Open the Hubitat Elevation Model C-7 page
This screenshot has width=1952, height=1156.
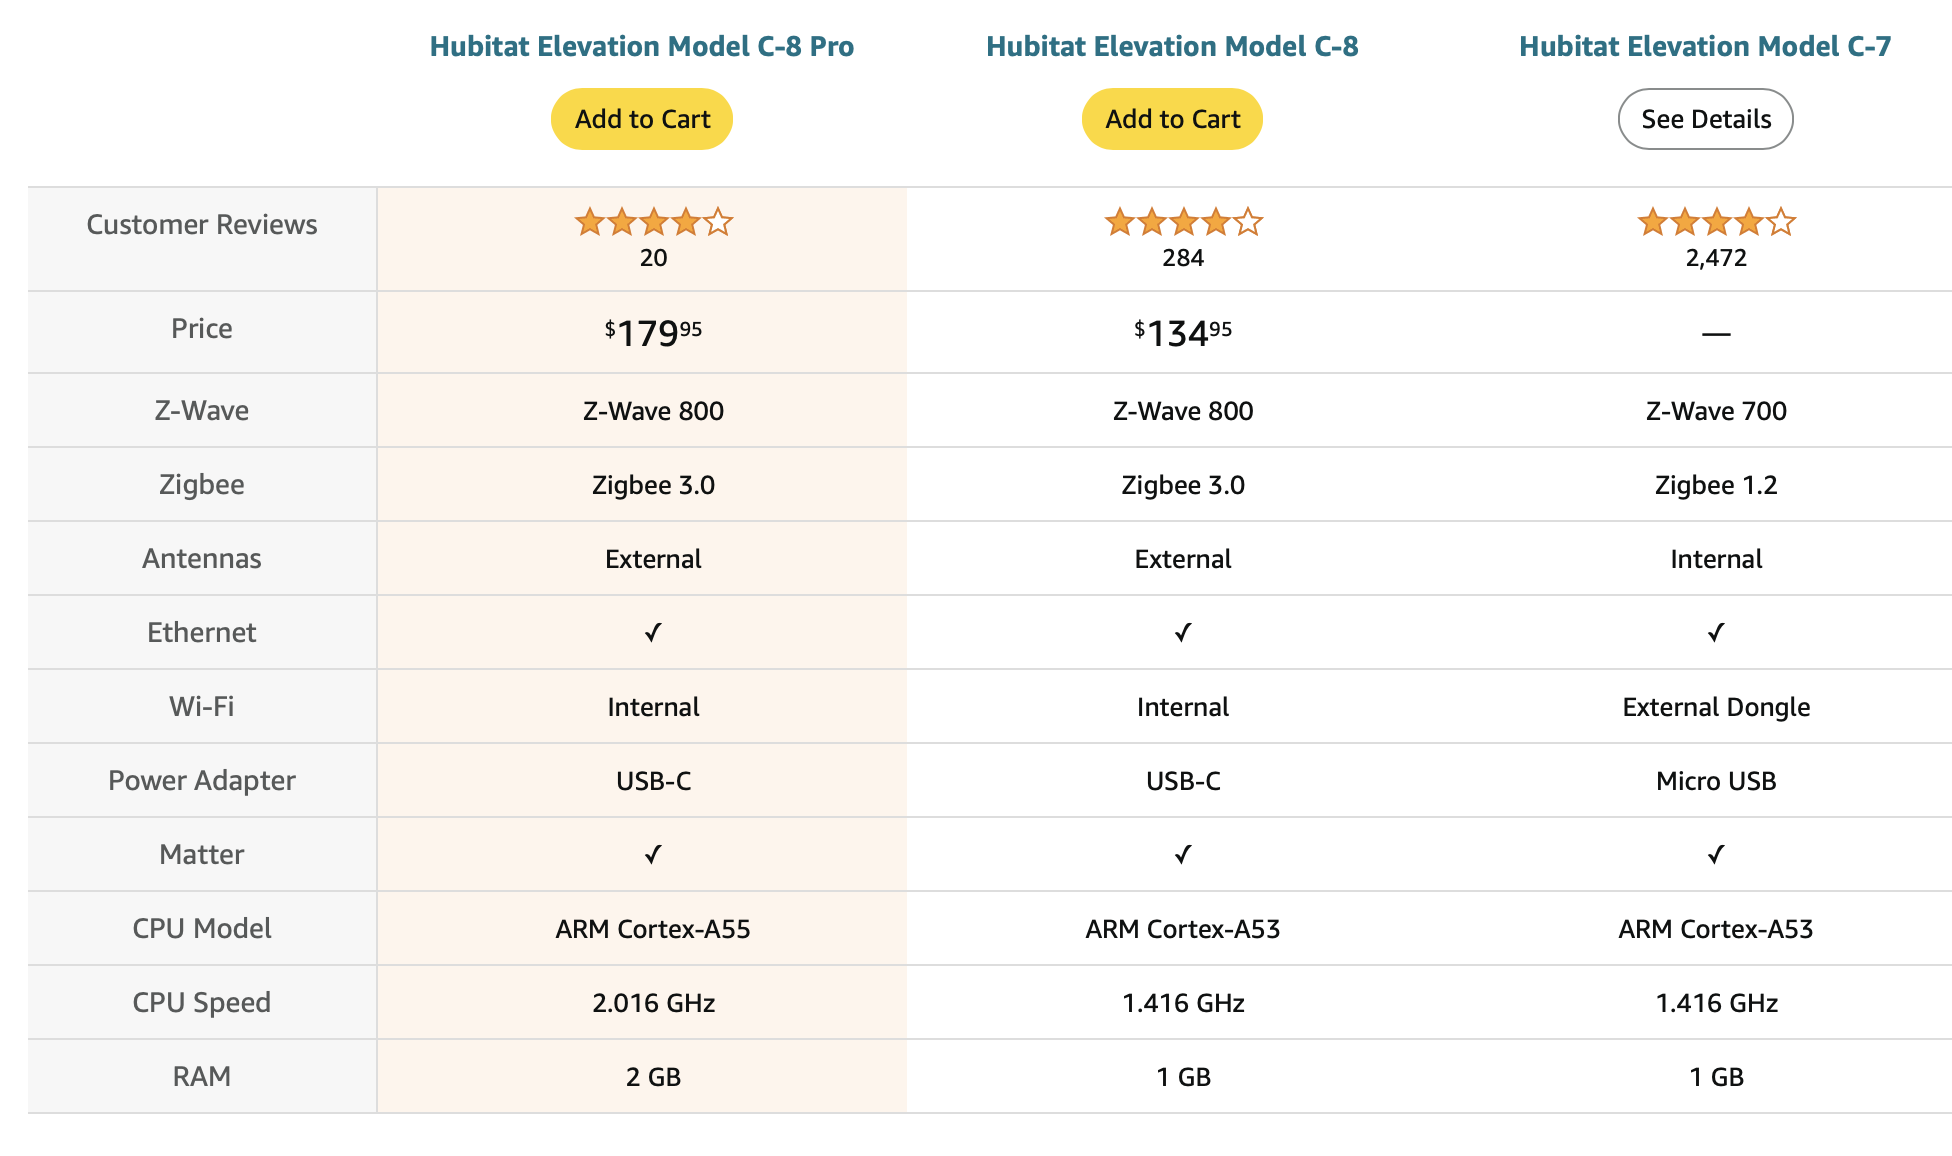[x=1705, y=45]
